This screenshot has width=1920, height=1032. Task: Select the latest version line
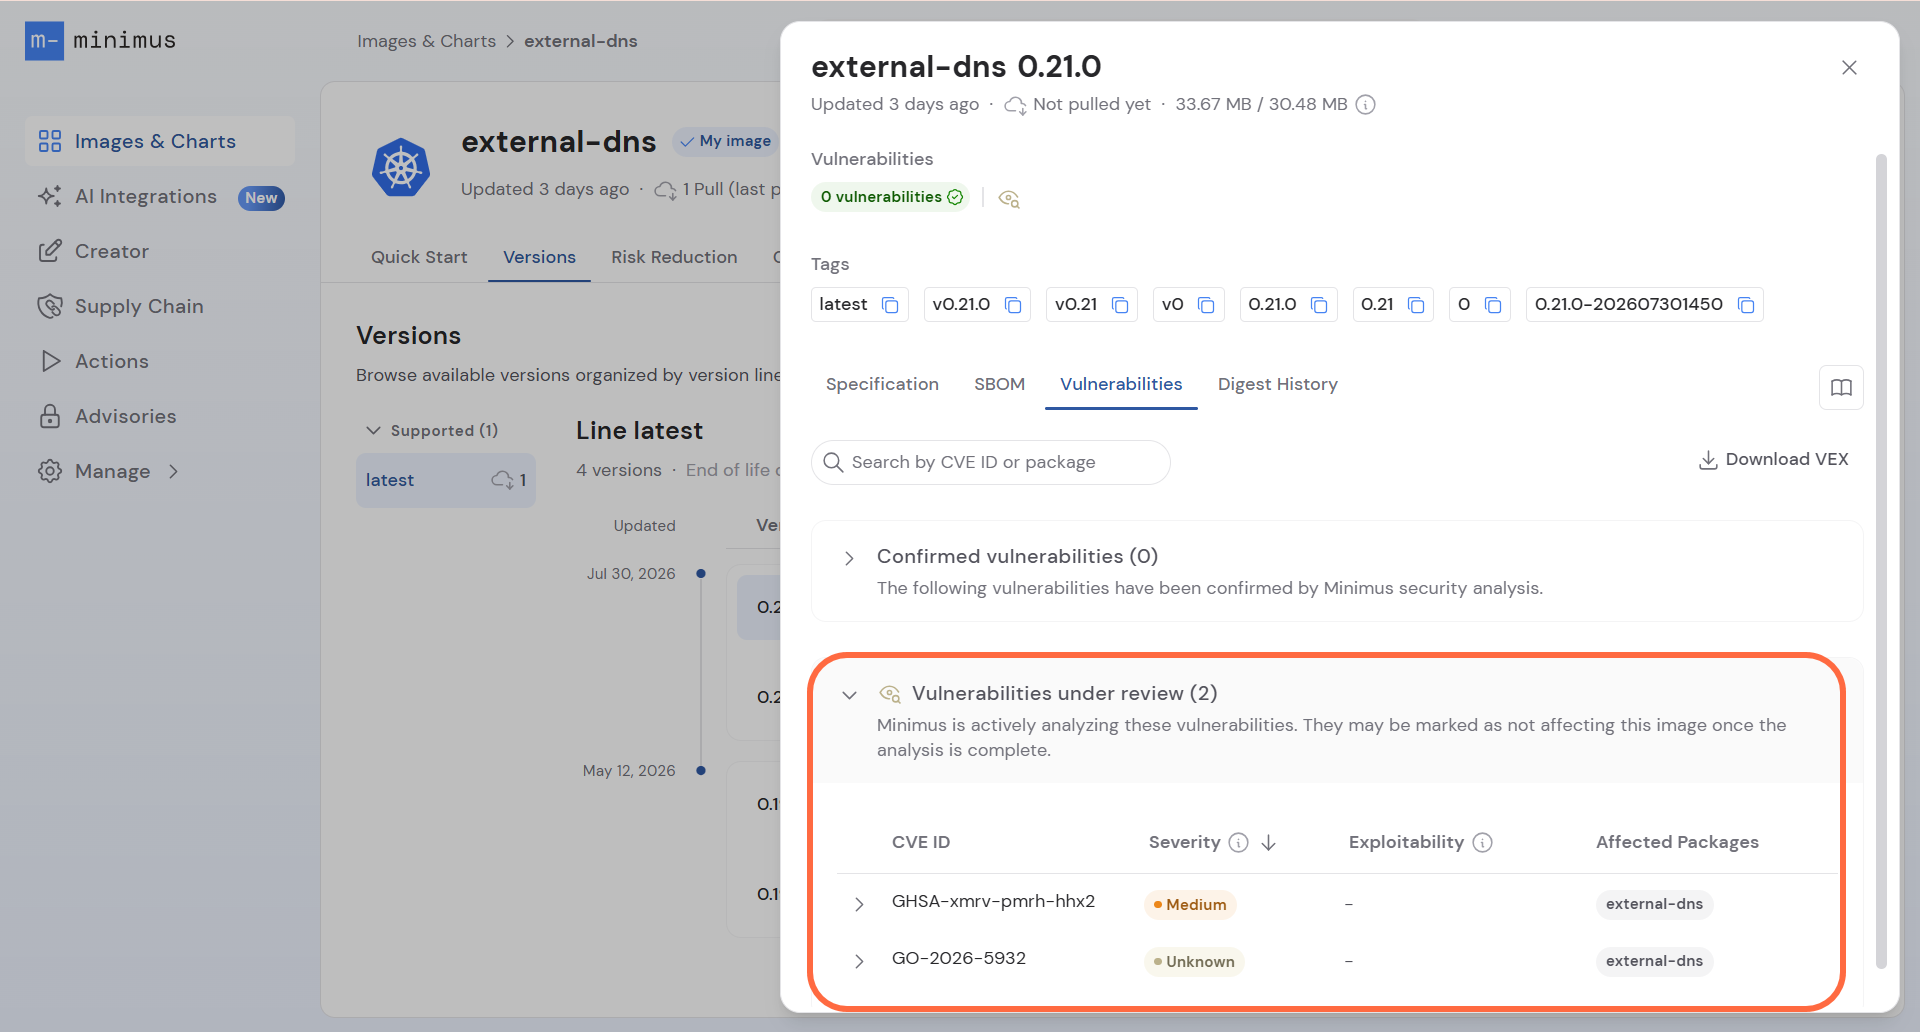click(446, 480)
